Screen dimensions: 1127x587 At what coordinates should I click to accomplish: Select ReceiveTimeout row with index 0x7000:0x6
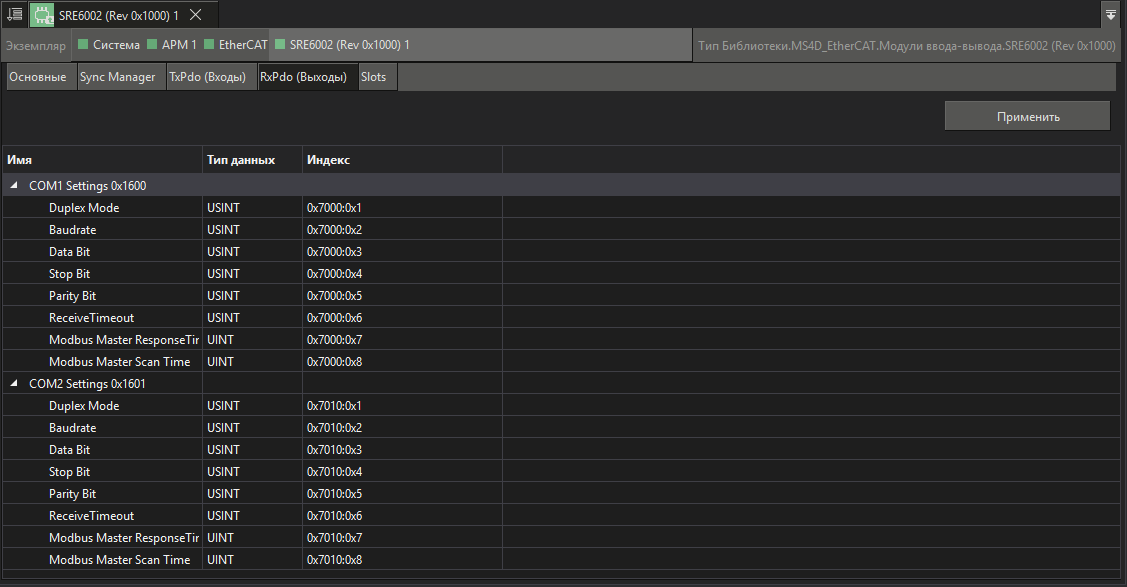coord(562,318)
